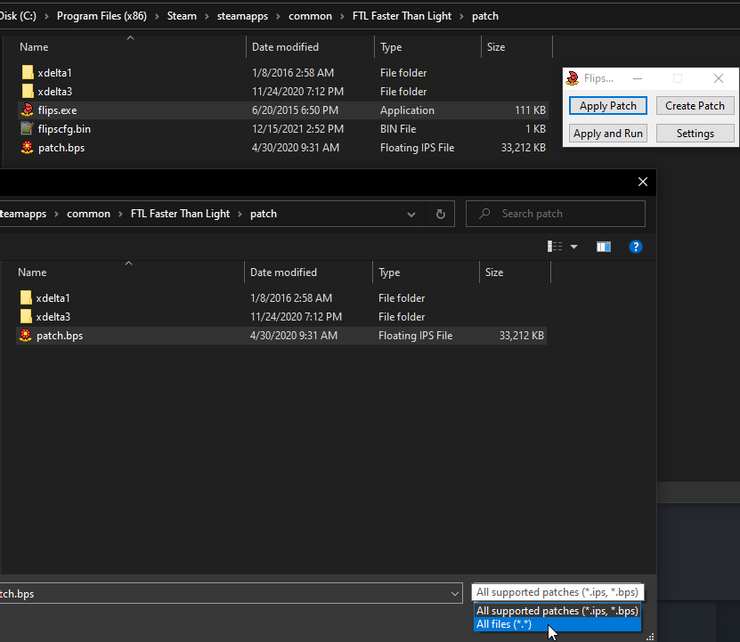Click the flipscfg.bin file icon
The height and width of the screenshot is (642, 740).
click(x=27, y=129)
